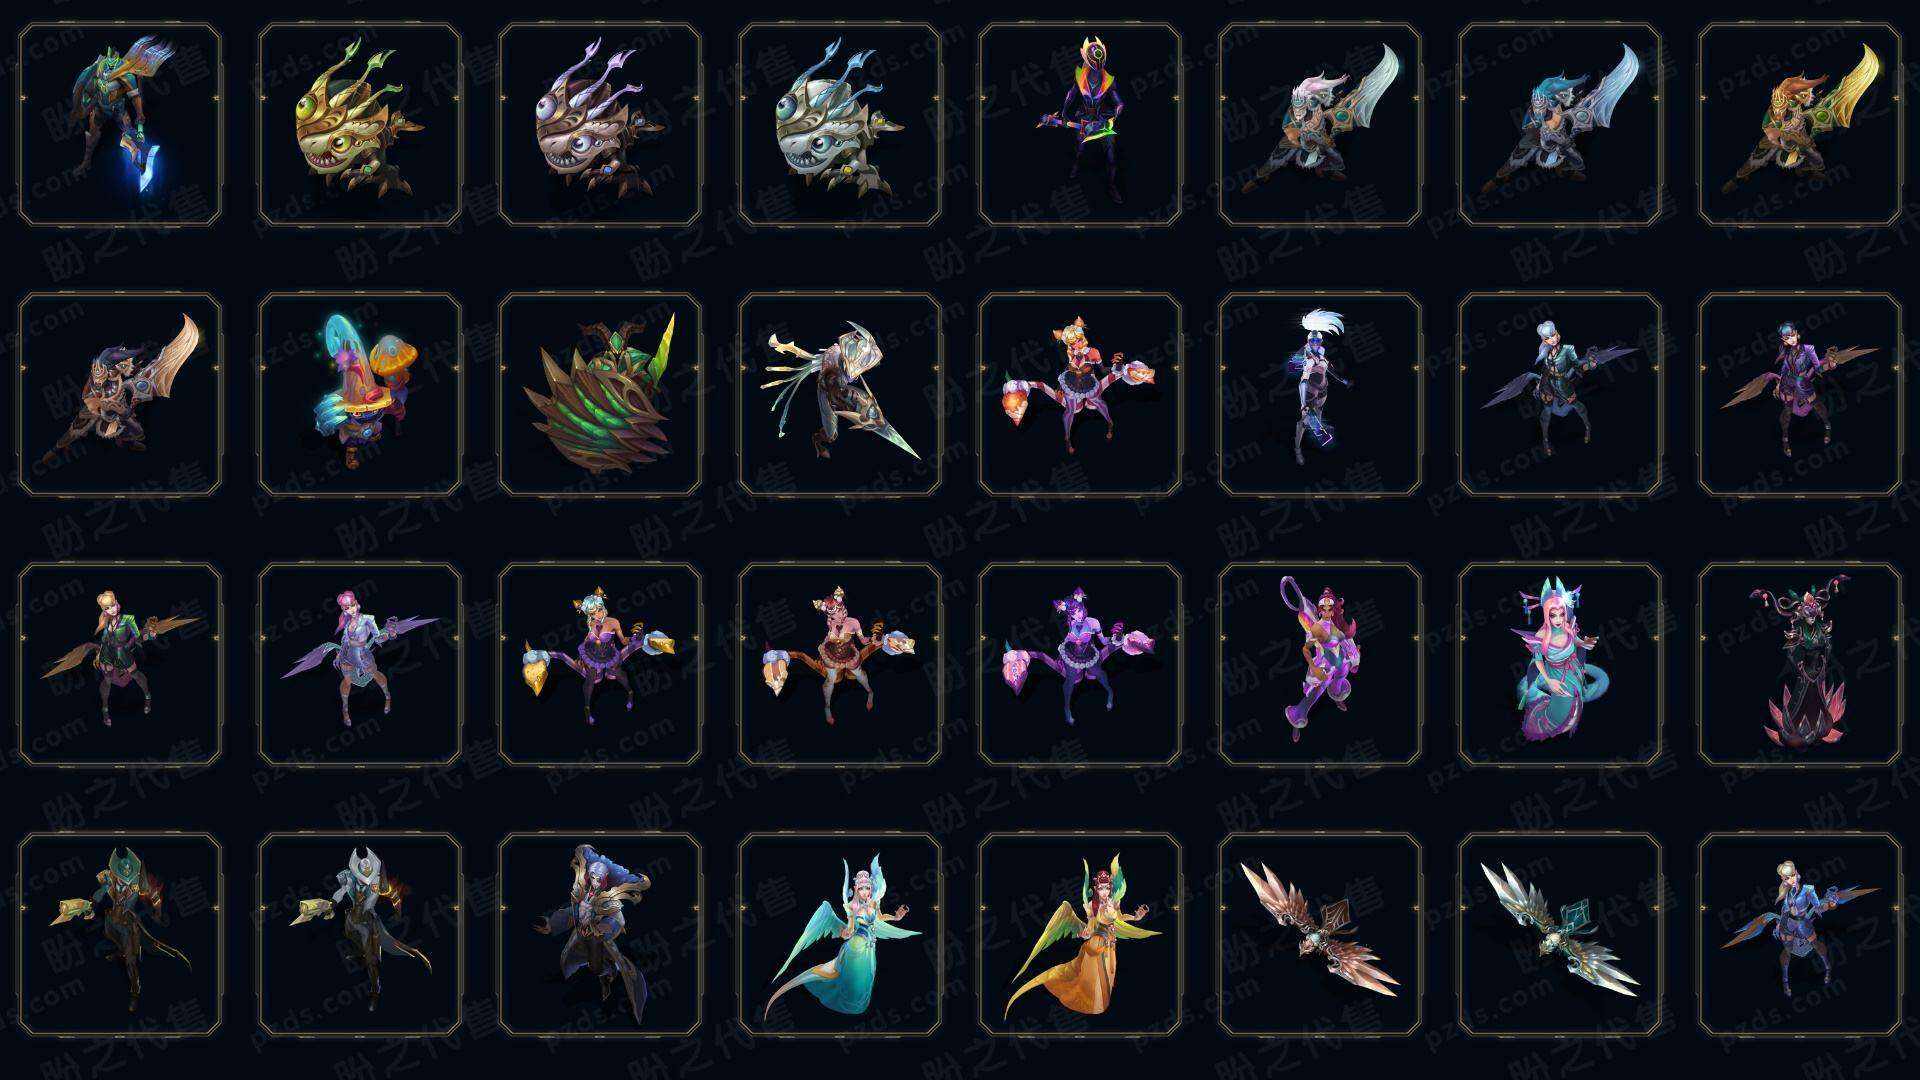Image resolution: width=1920 pixels, height=1080 pixels.
Task: Click the white ponytail character in blue bodysuit
Action: 1320,394
